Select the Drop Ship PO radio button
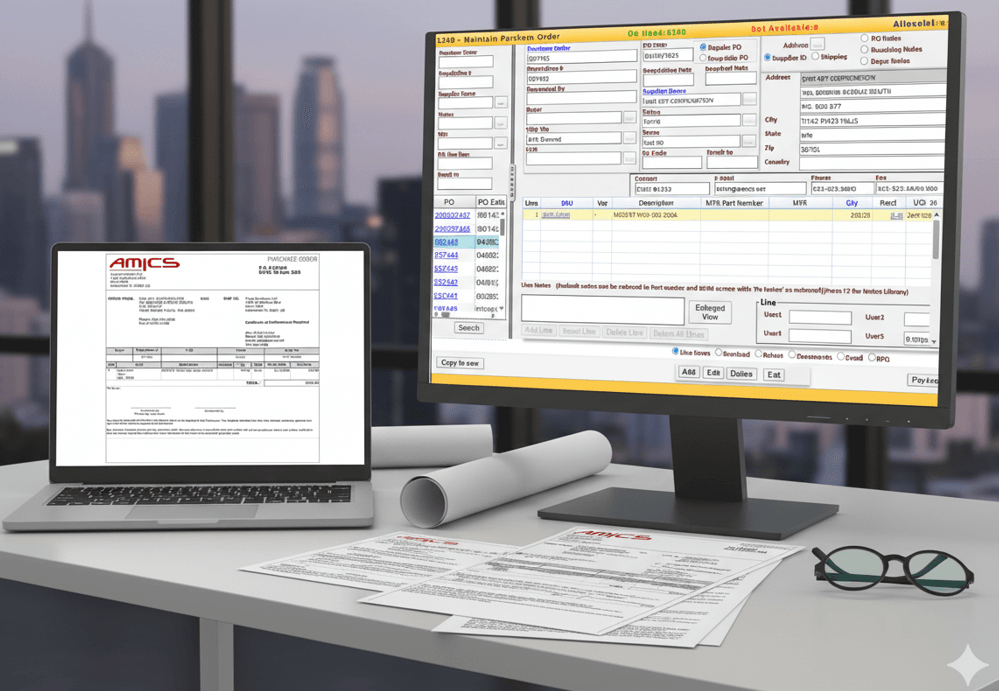 point(701,57)
